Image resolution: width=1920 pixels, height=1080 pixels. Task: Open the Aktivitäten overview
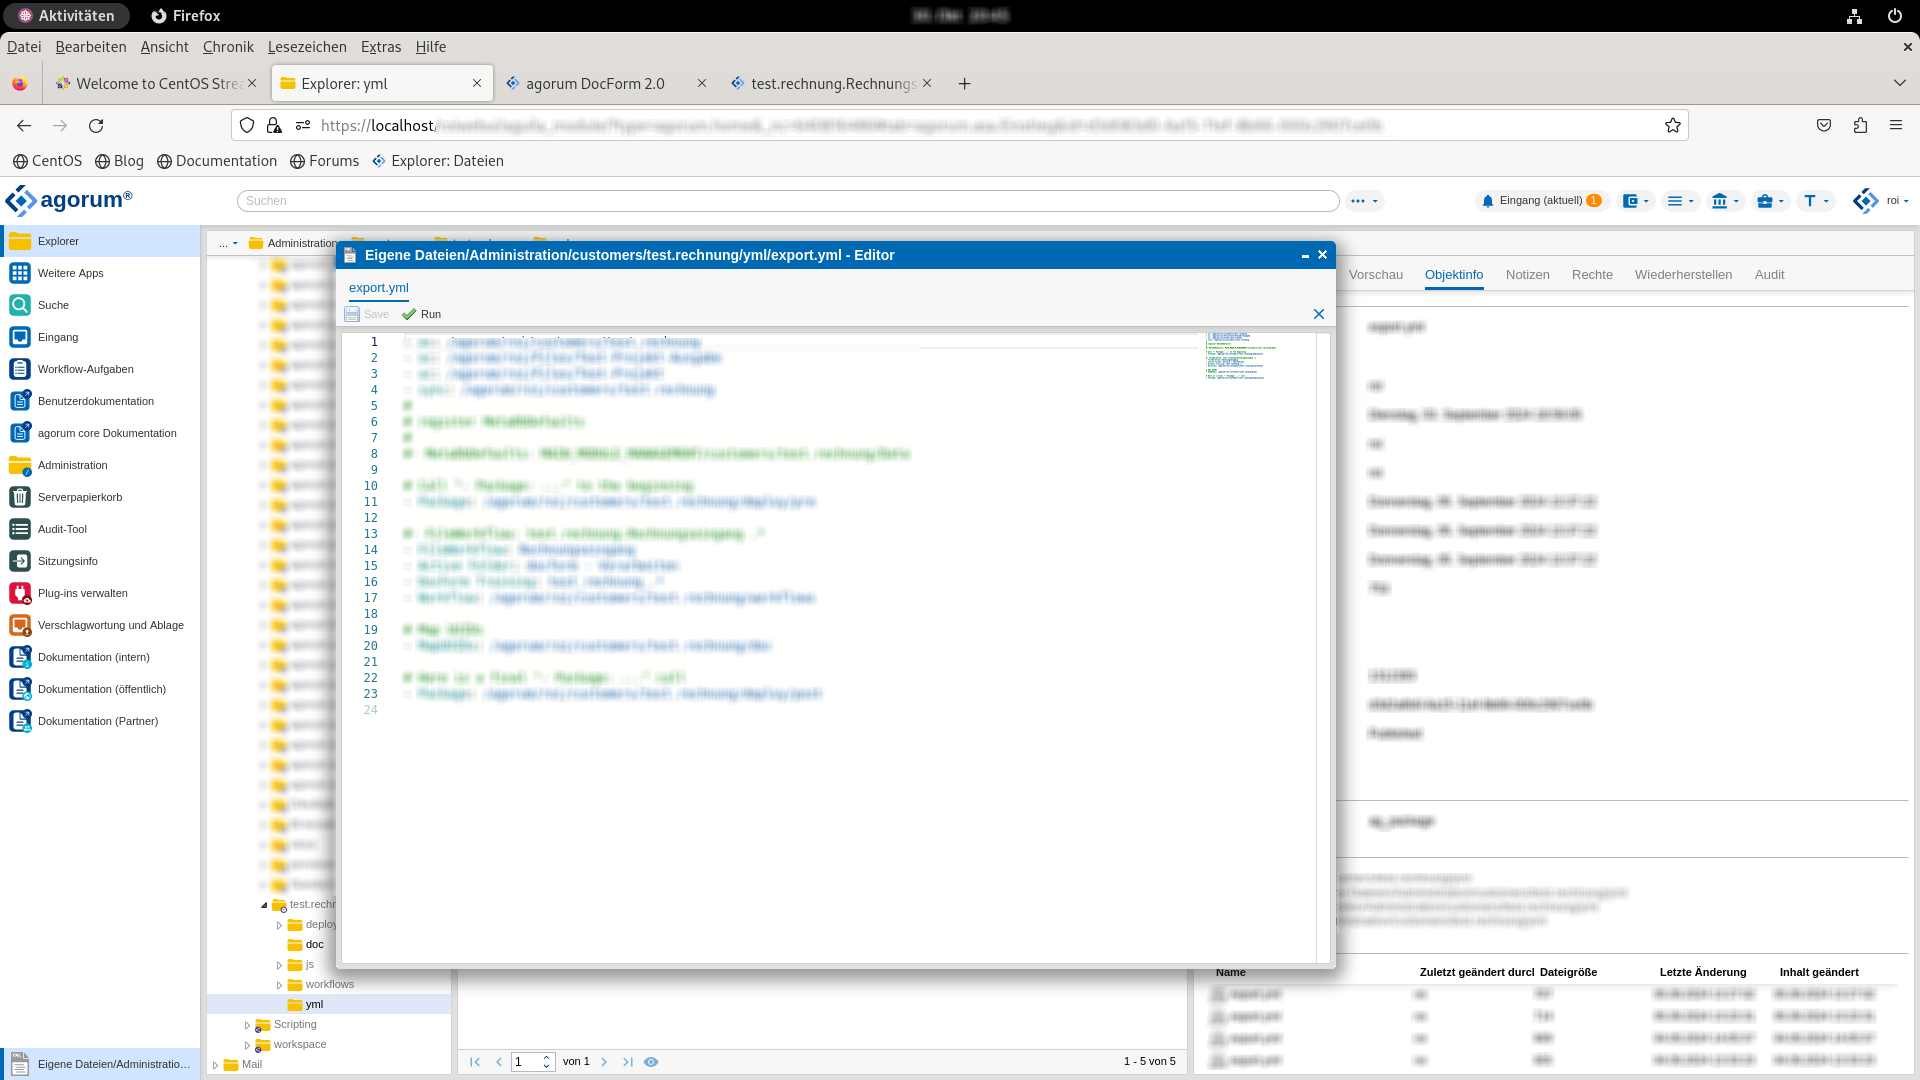[x=66, y=16]
